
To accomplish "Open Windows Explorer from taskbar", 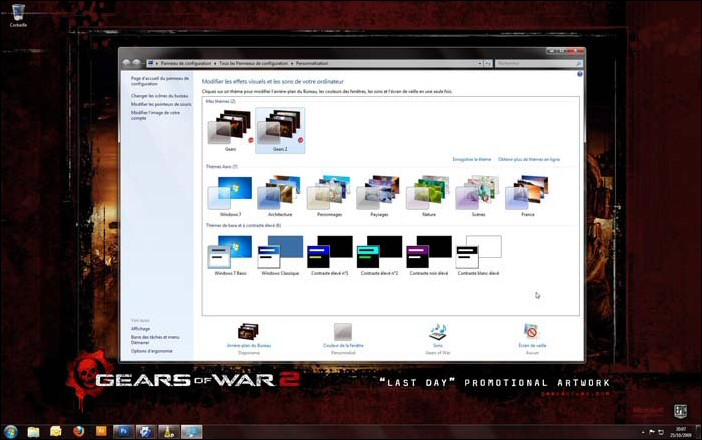I will click(33, 431).
